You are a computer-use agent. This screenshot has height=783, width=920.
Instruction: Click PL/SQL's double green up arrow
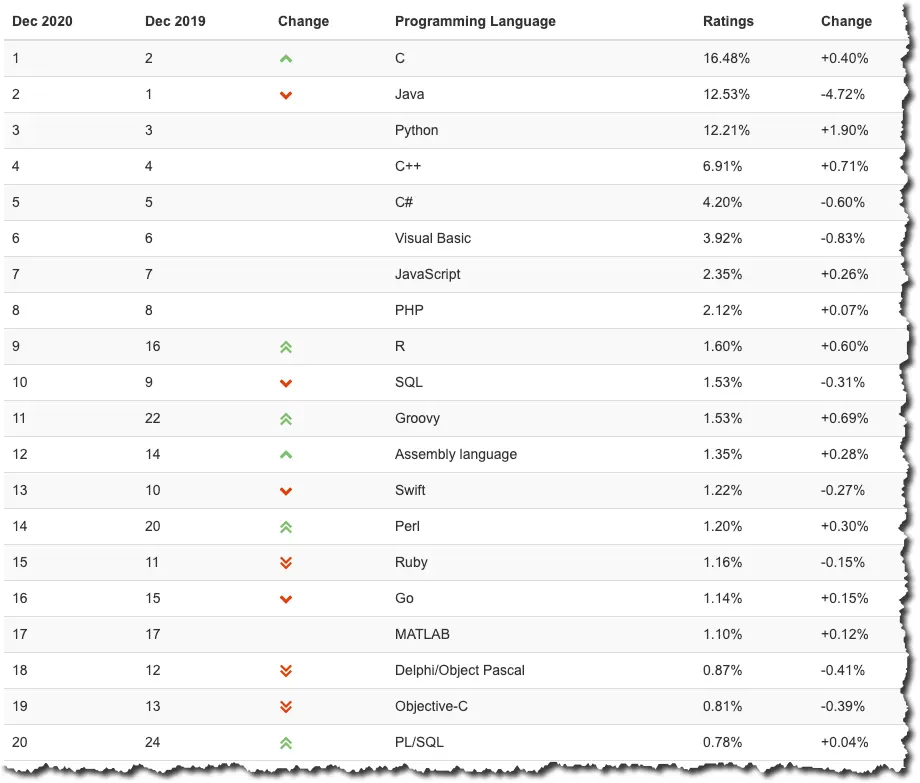point(286,743)
